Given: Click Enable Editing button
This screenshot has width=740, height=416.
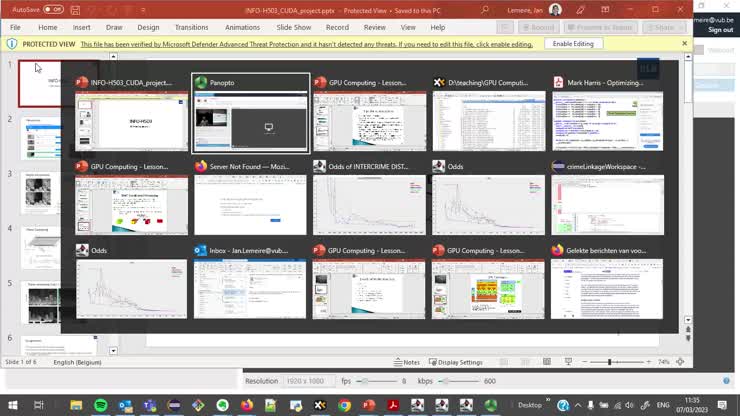Looking at the screenshot, I should tap(573, 44).
